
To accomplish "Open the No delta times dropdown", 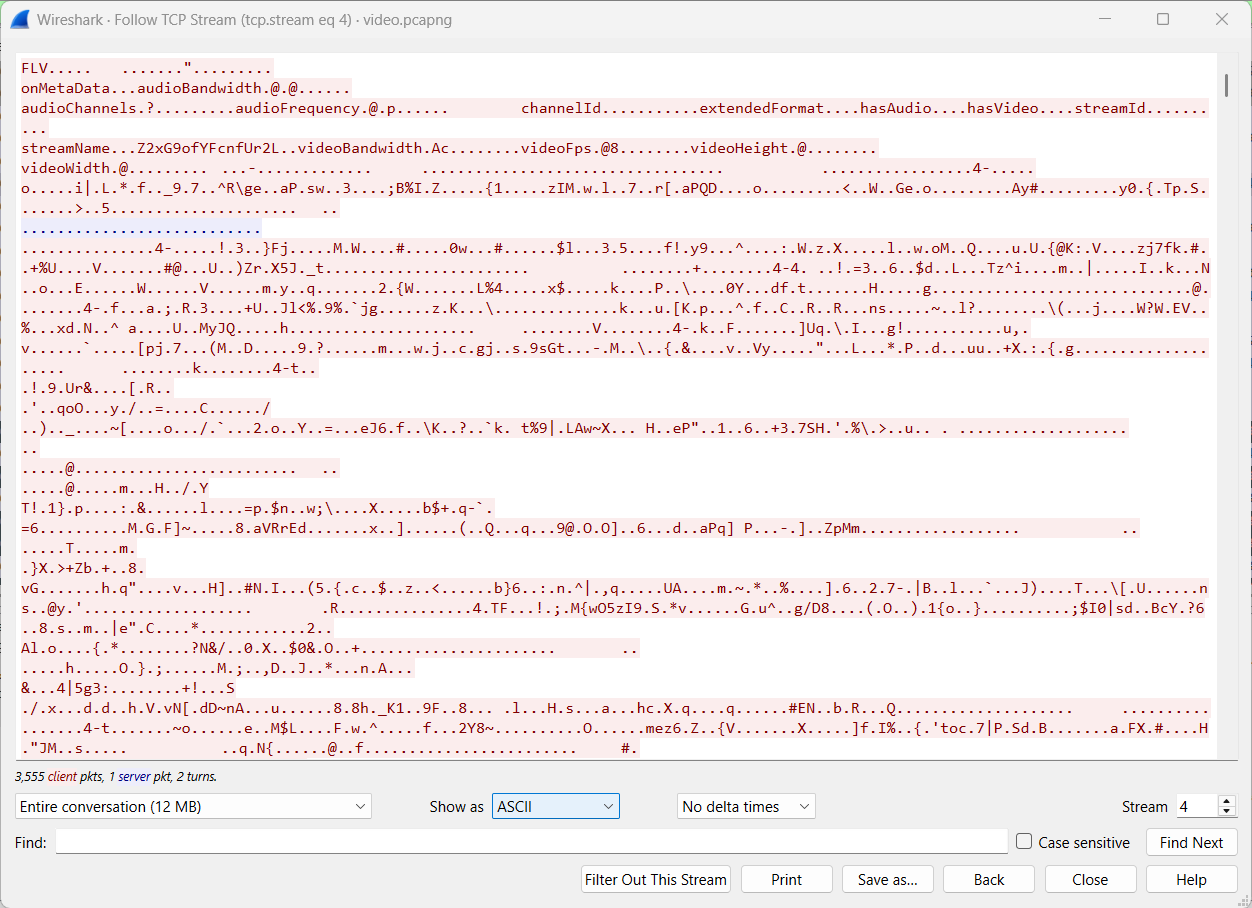I will [746, 806].
